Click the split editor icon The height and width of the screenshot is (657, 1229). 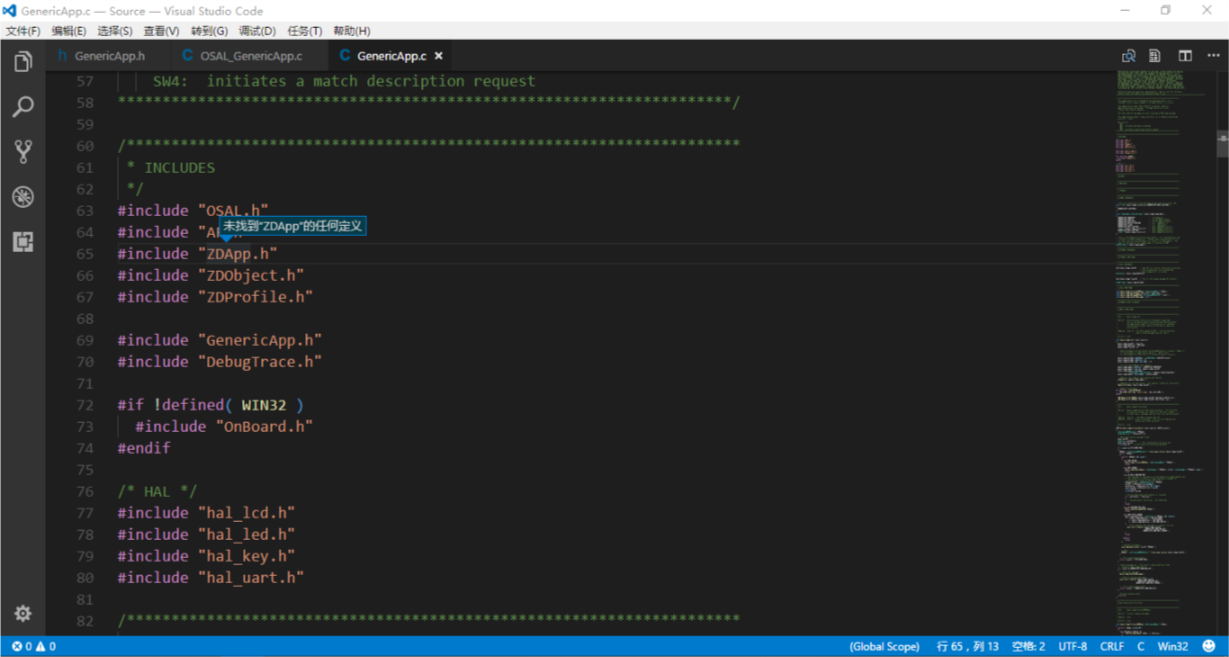(x=1183, y=55)
